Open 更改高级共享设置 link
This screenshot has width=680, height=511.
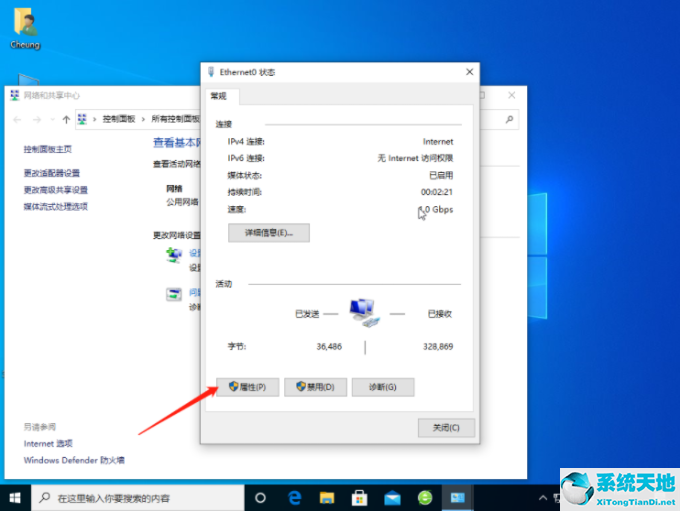(56, 190)
